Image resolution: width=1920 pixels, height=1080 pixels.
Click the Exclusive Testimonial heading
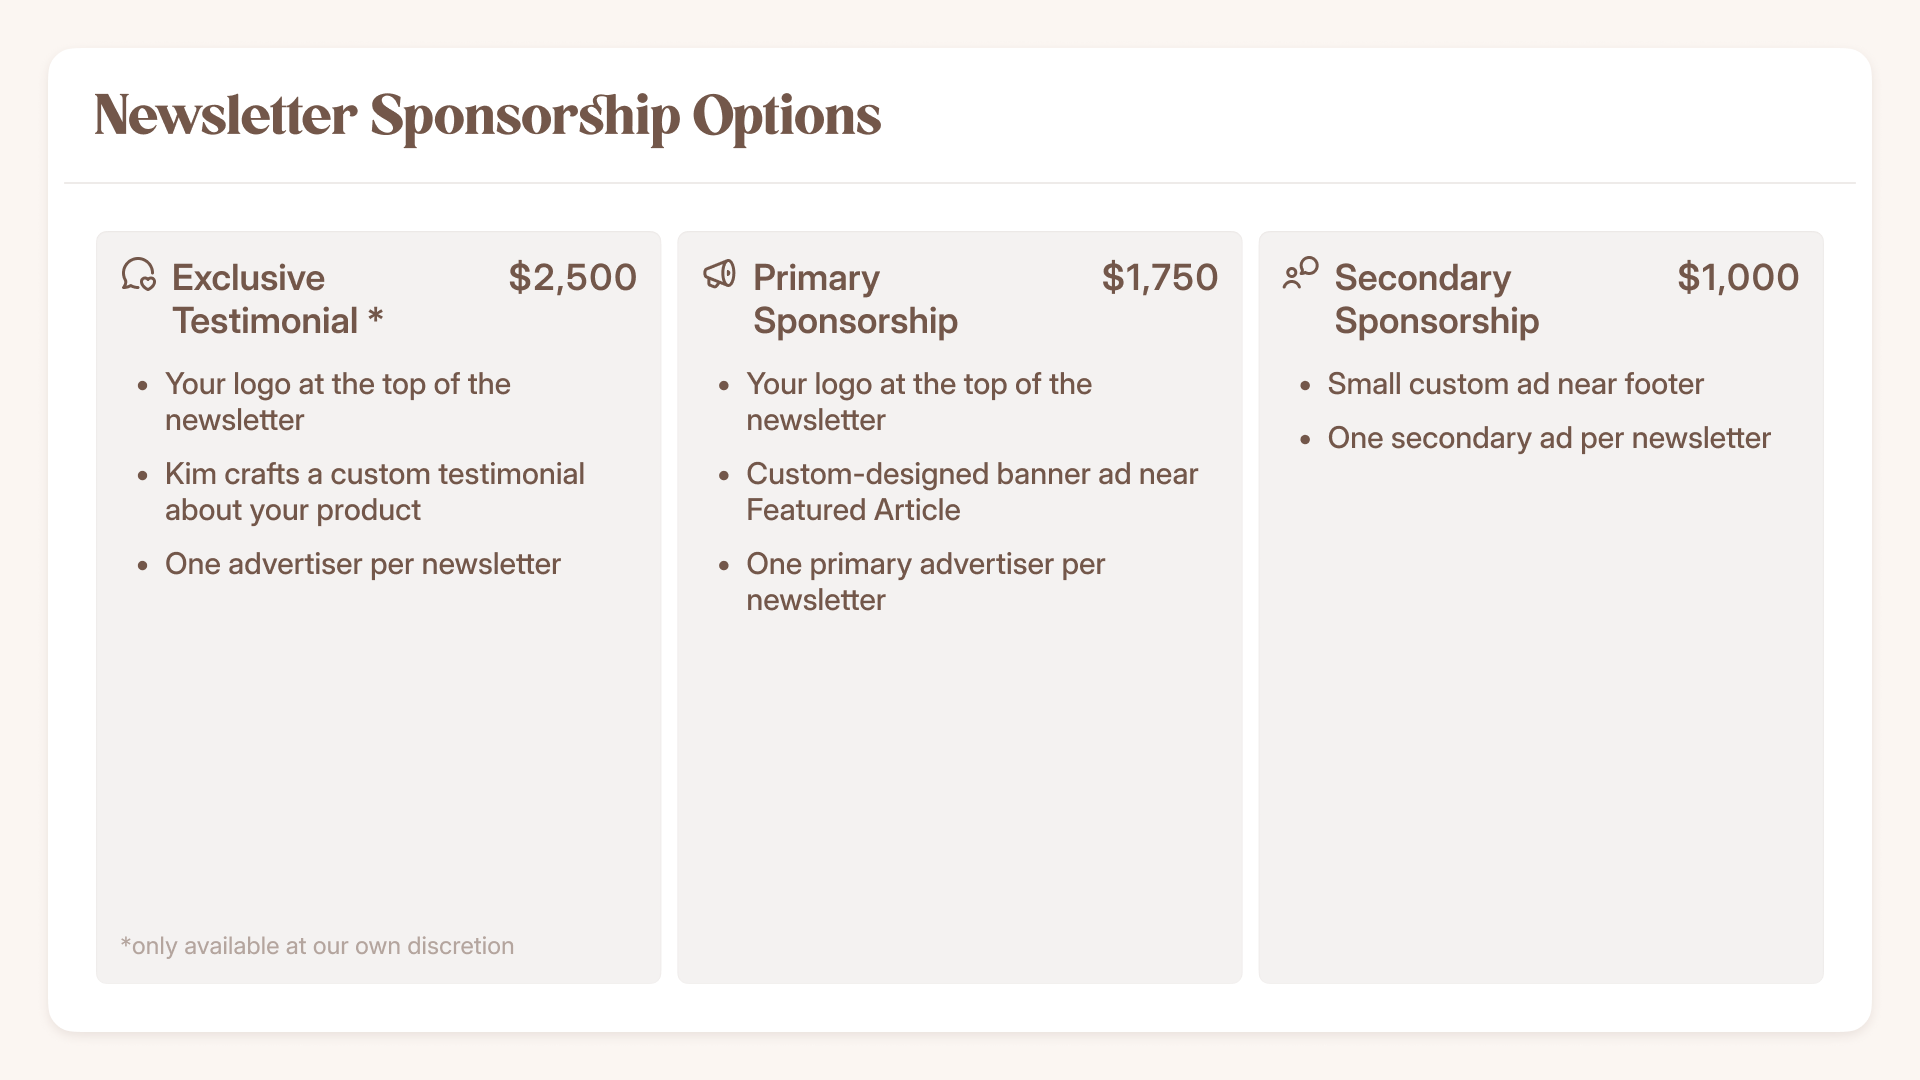(x=278, y=299)
